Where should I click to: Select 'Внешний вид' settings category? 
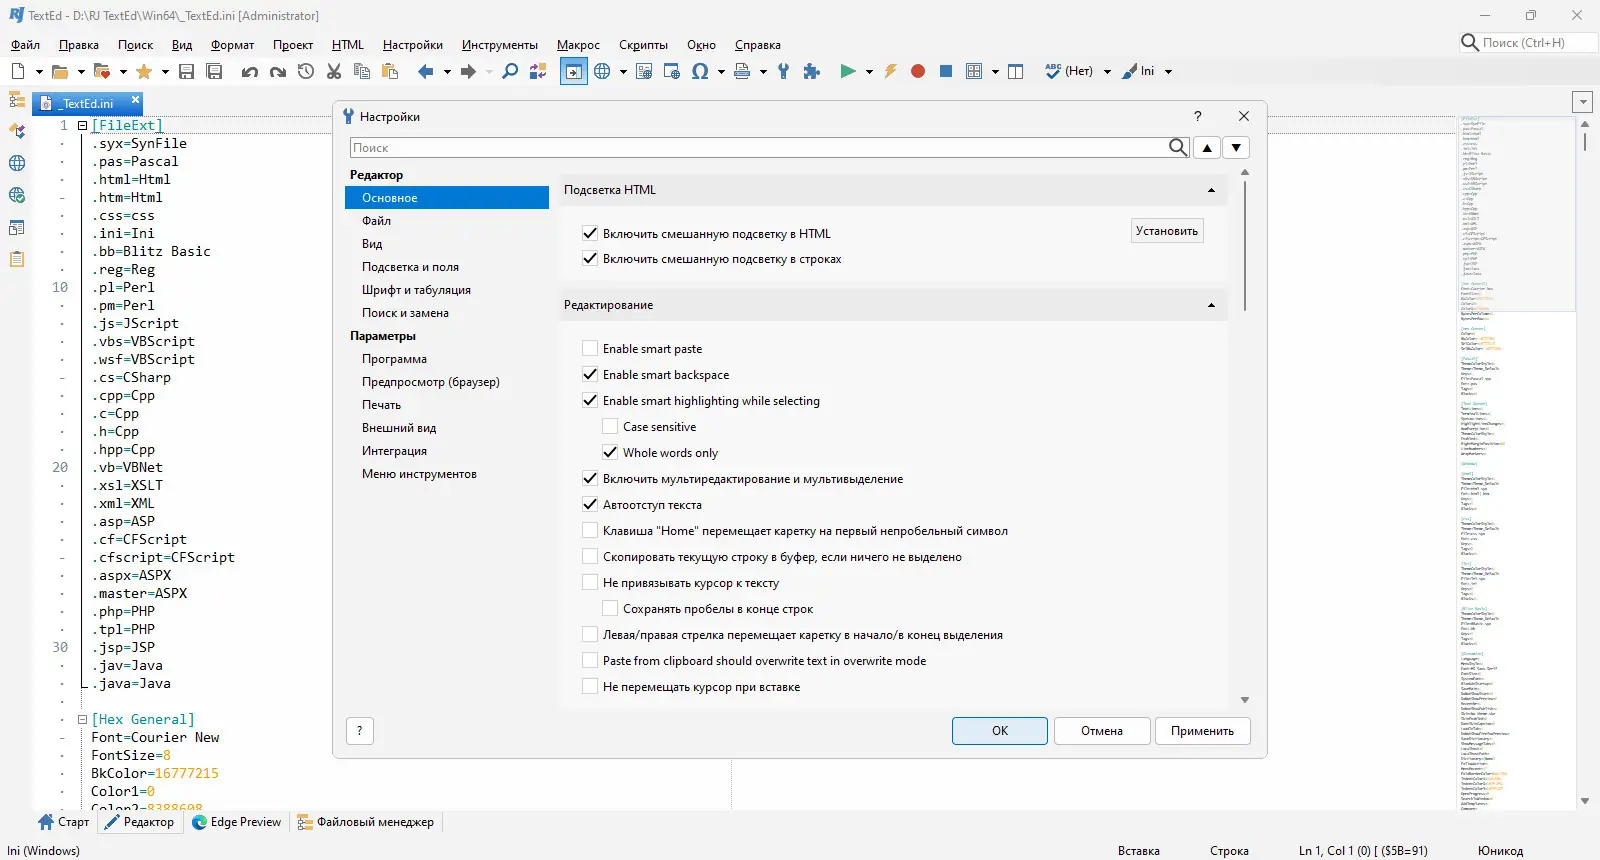click(399, 428)
